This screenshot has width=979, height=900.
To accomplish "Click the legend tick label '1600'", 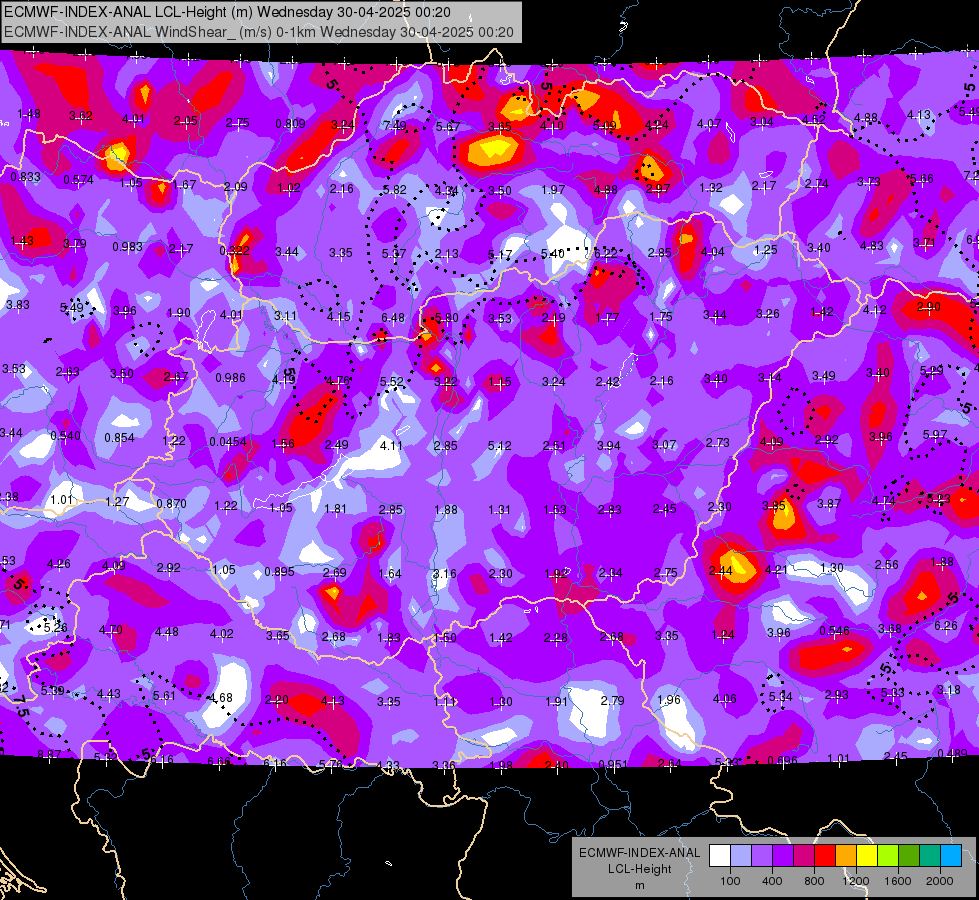I will (898, 881).
